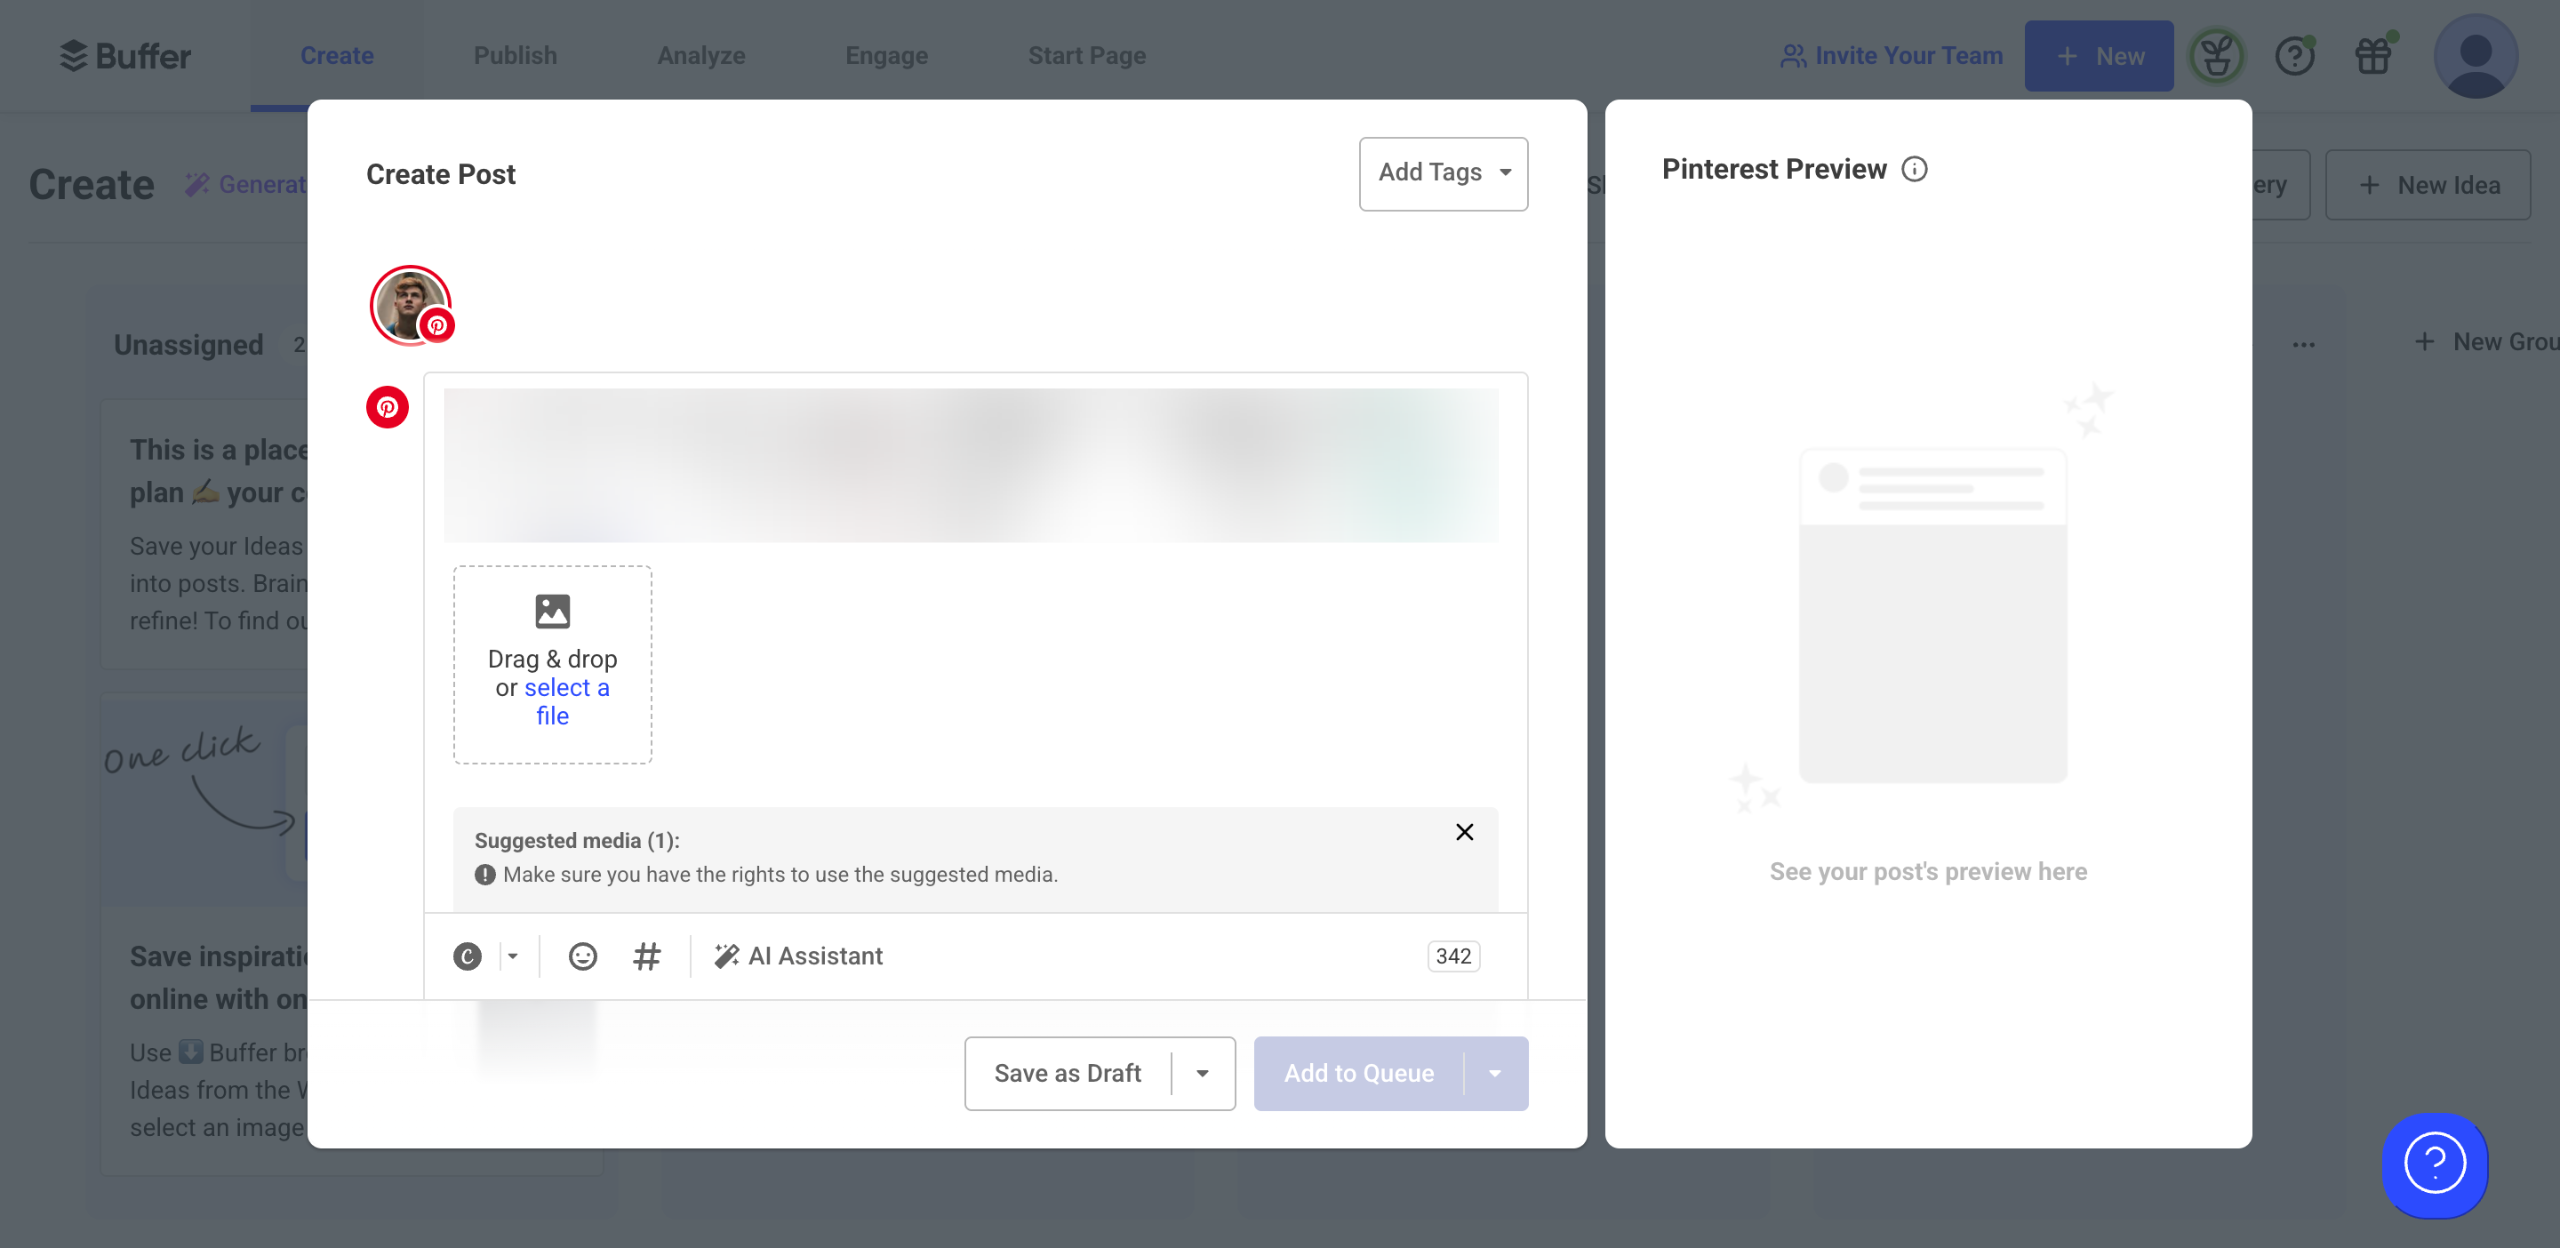
Task: Switch to the Analyze tab
Action: click(701, 56)
